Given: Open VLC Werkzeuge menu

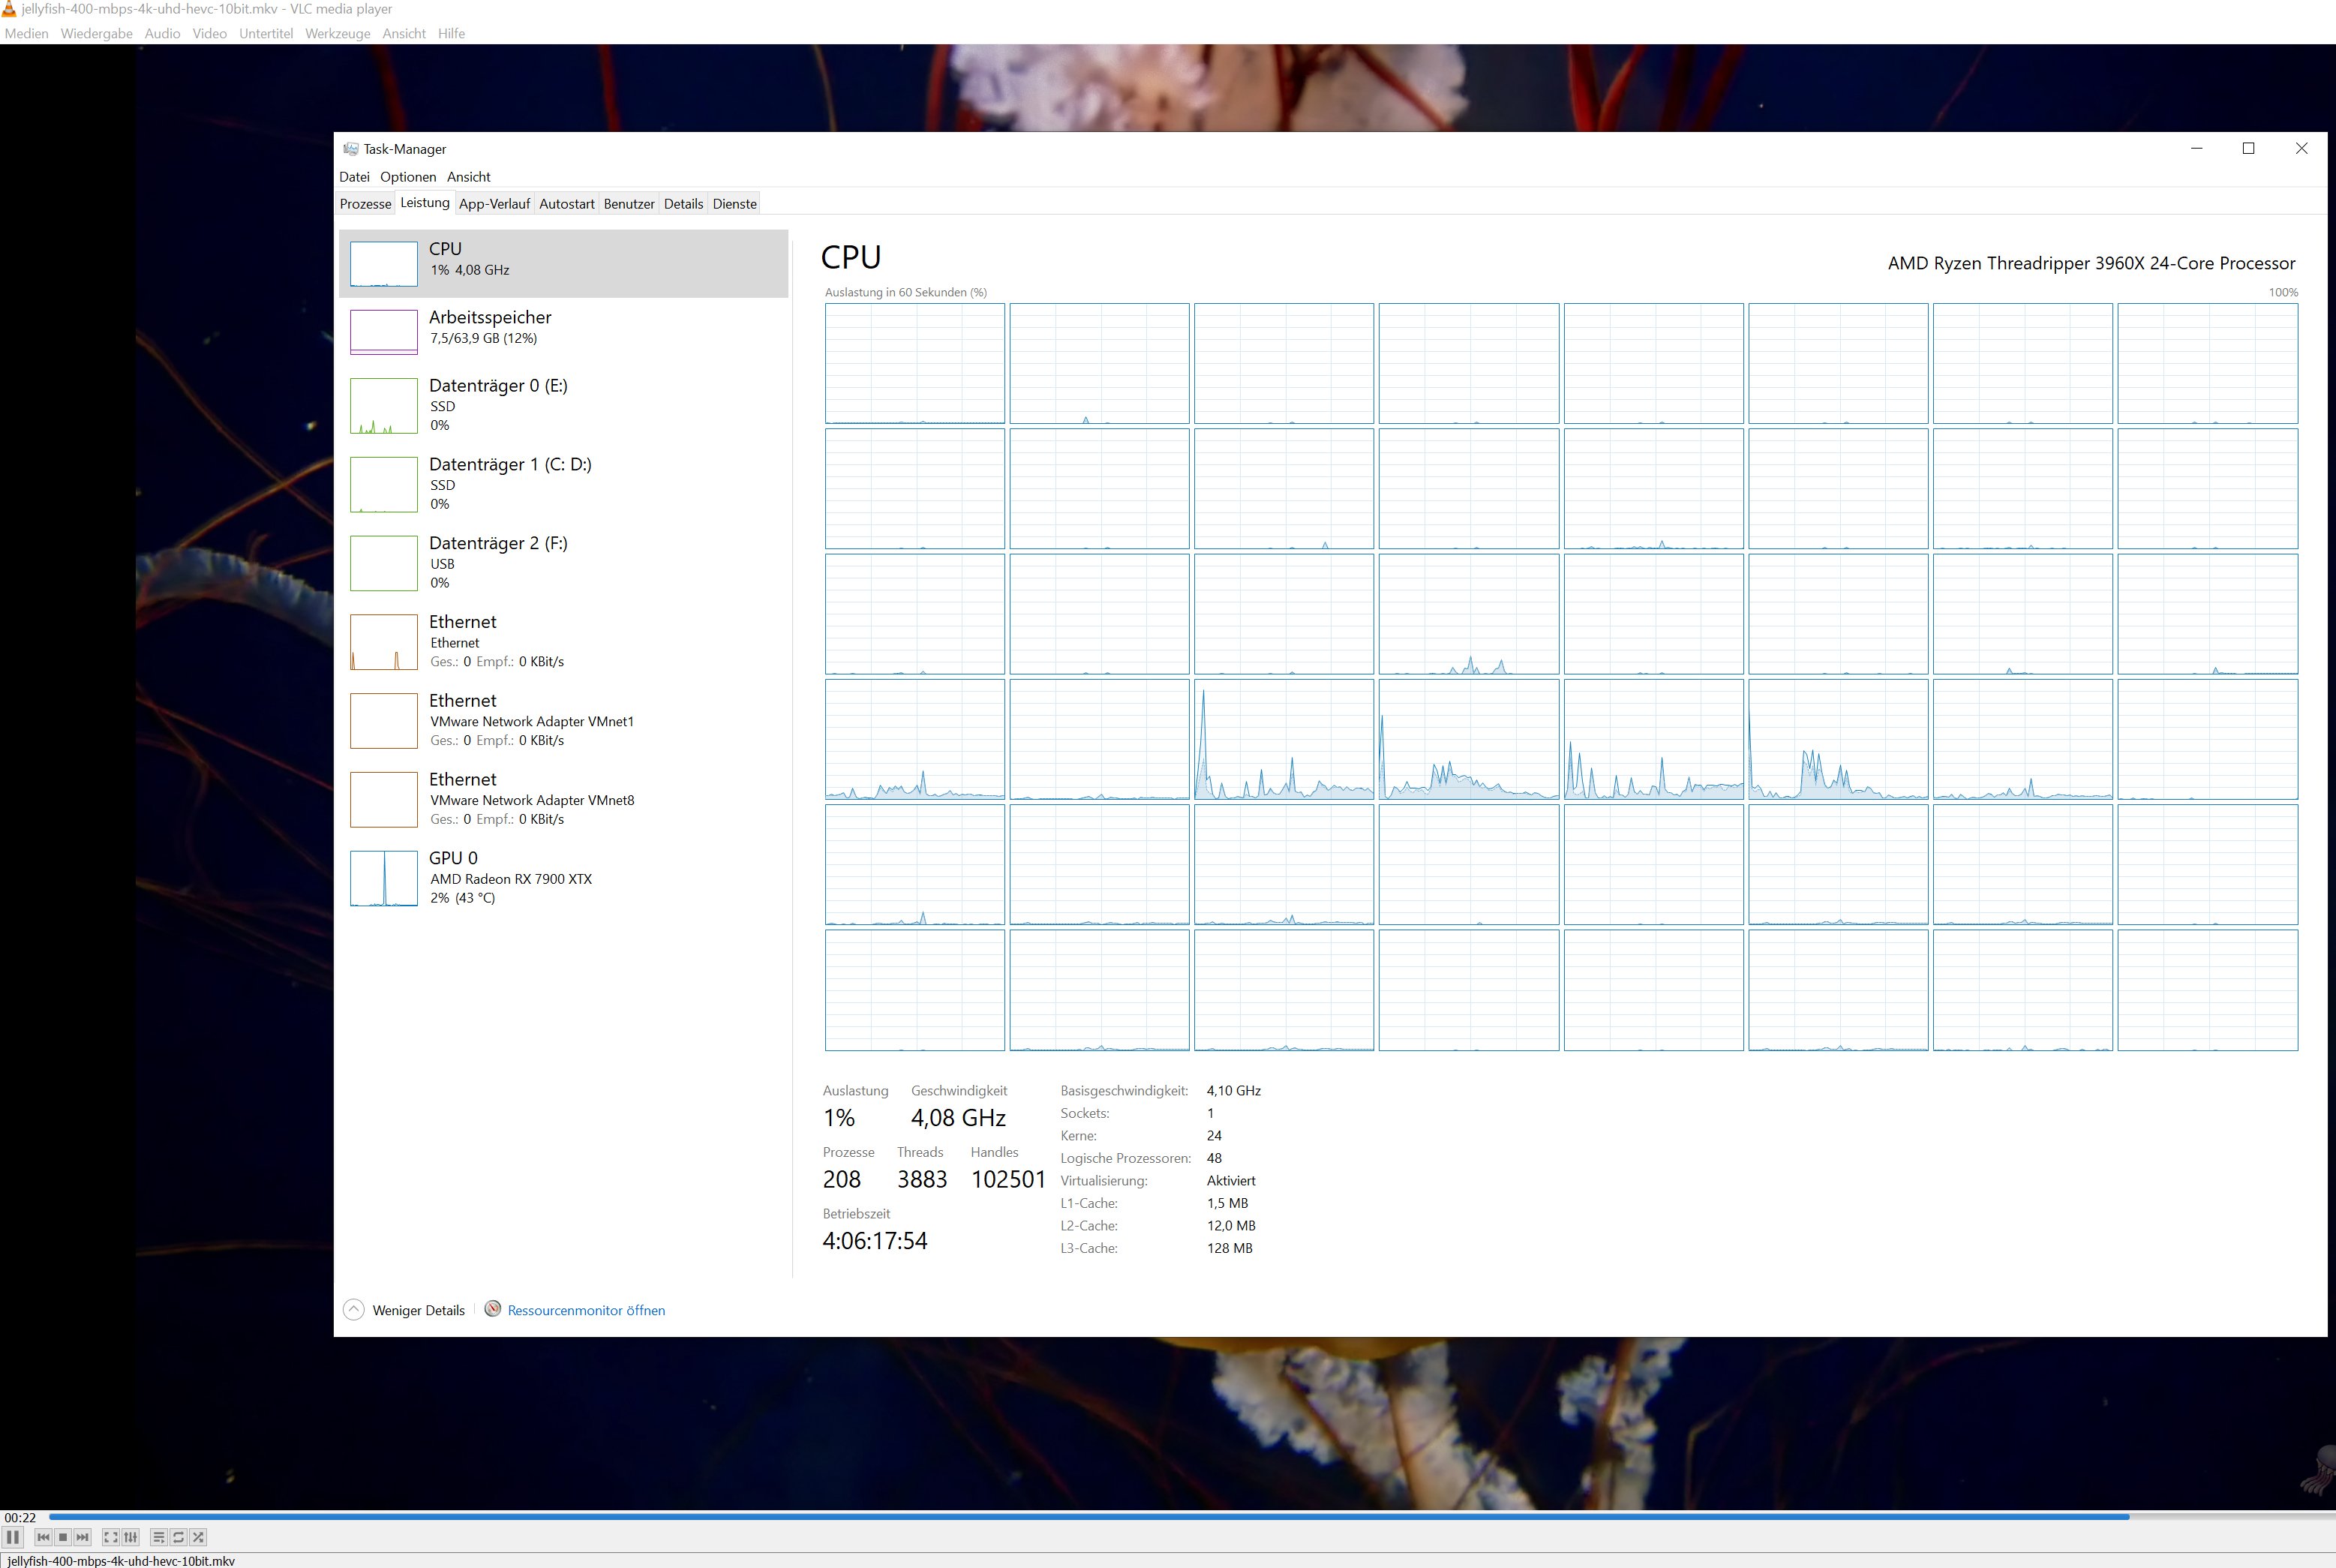Looking at the screenshot, I should click(337, 33).
